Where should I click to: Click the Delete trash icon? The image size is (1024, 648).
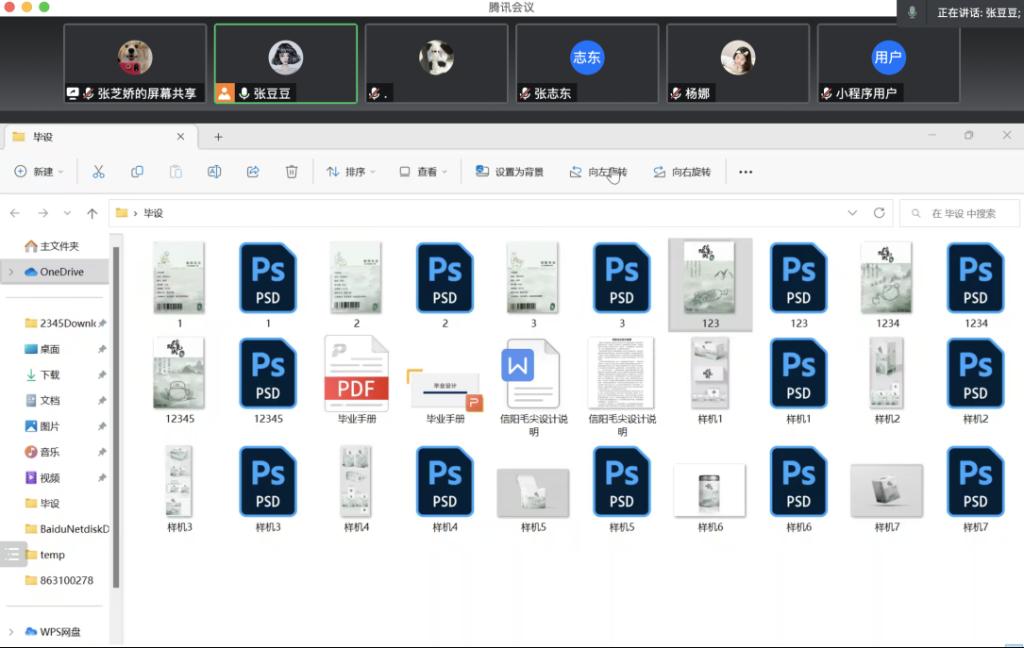click(291, 172)
